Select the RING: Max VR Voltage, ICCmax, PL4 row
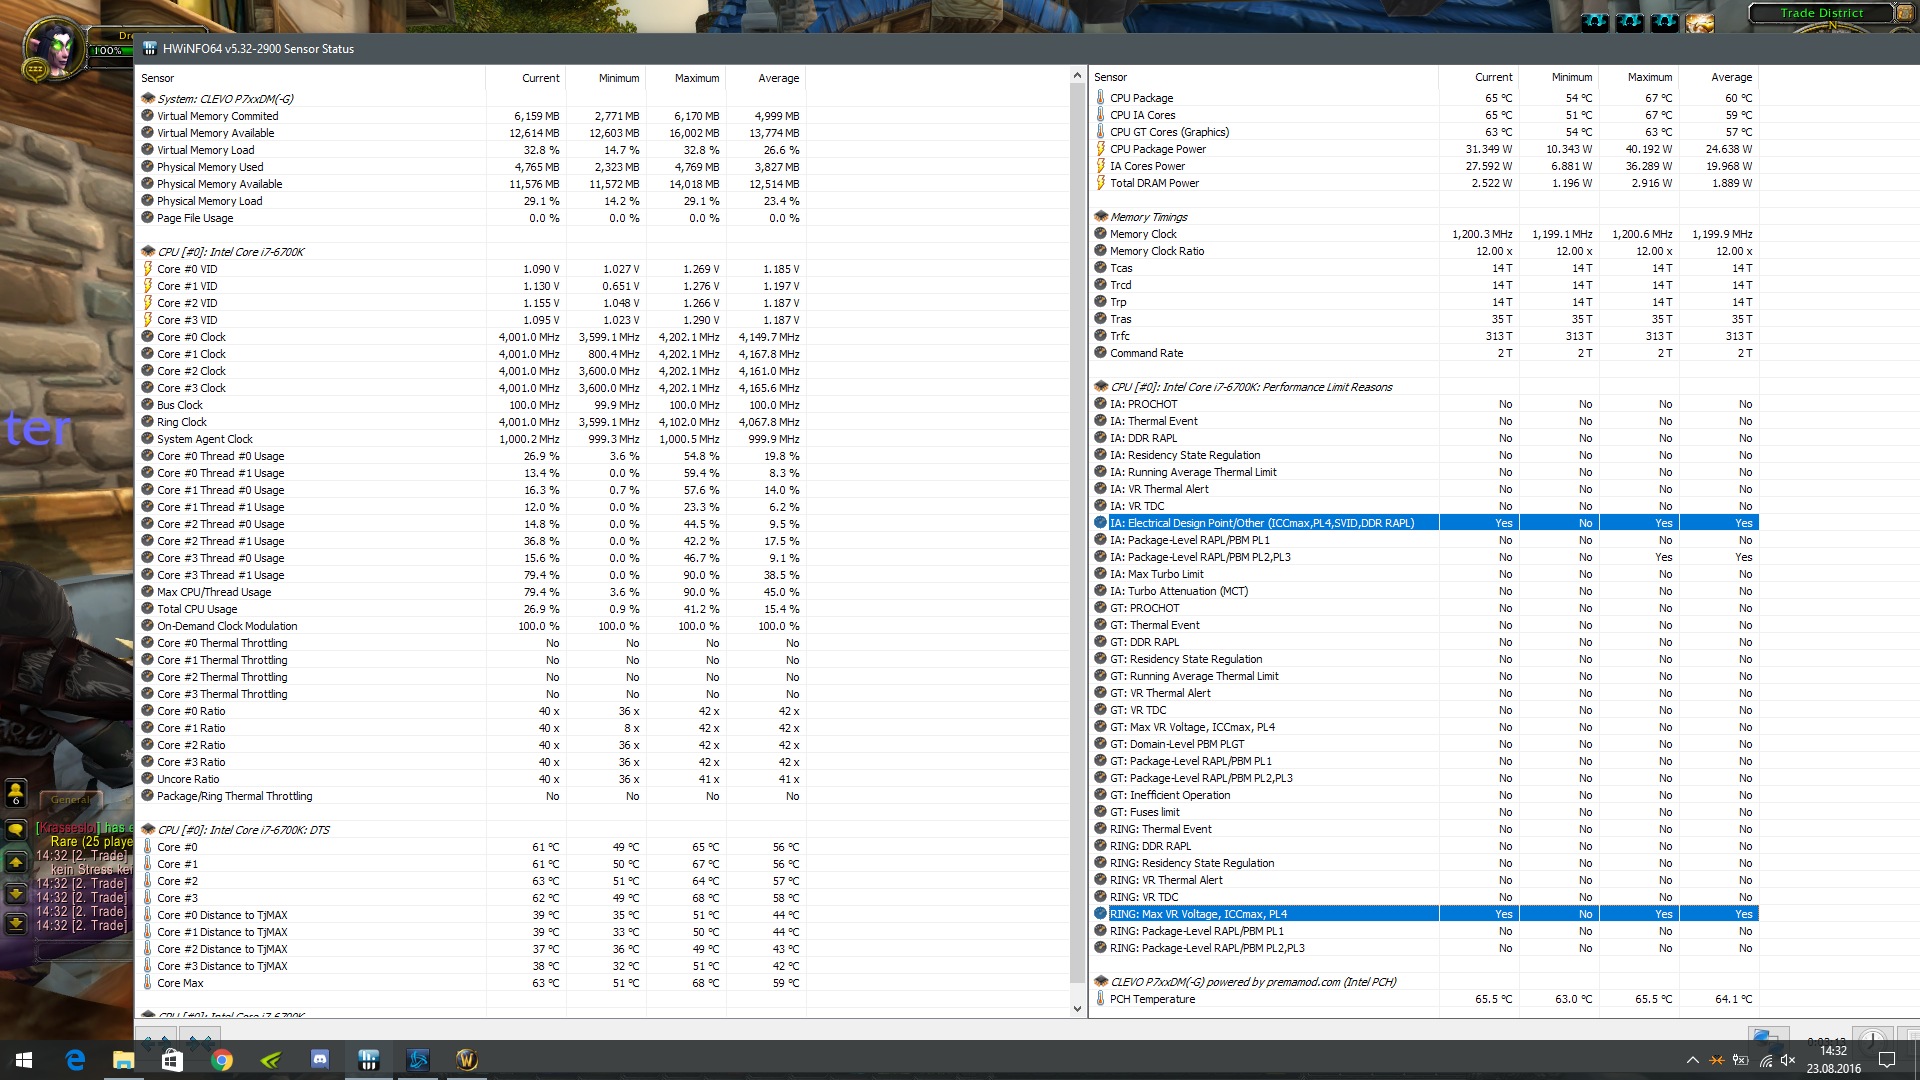The image size is (1920, 1080). coord(1424,914)
